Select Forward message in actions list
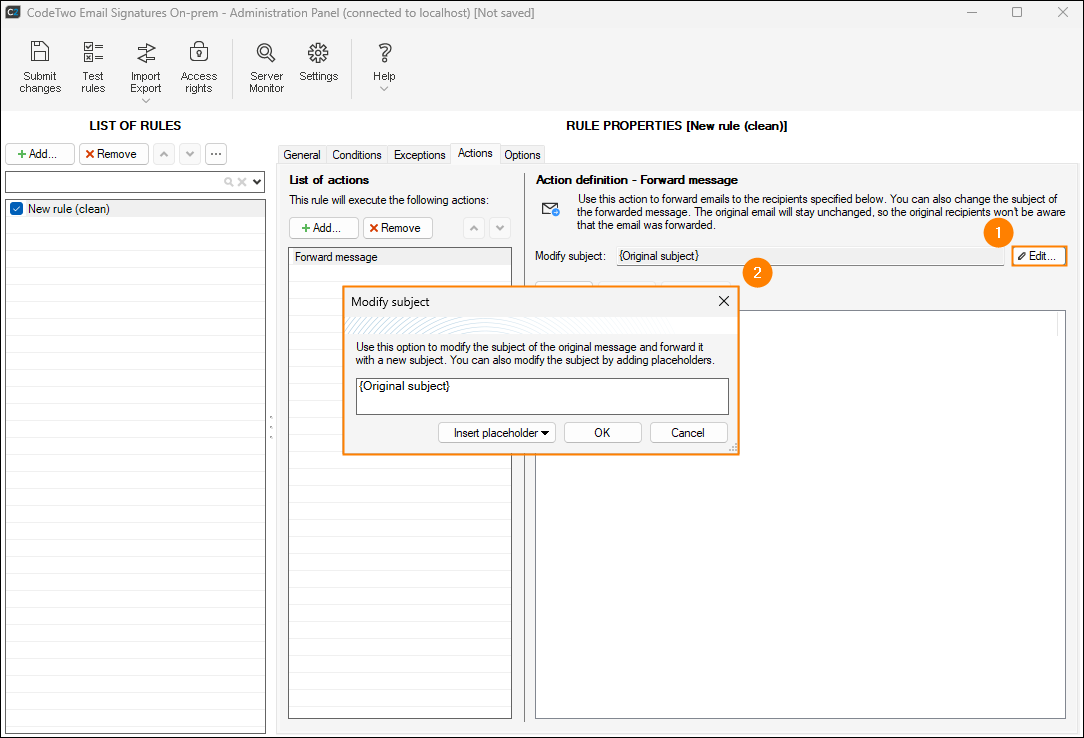The image size is (1084, 738). [x=336, y=257]
